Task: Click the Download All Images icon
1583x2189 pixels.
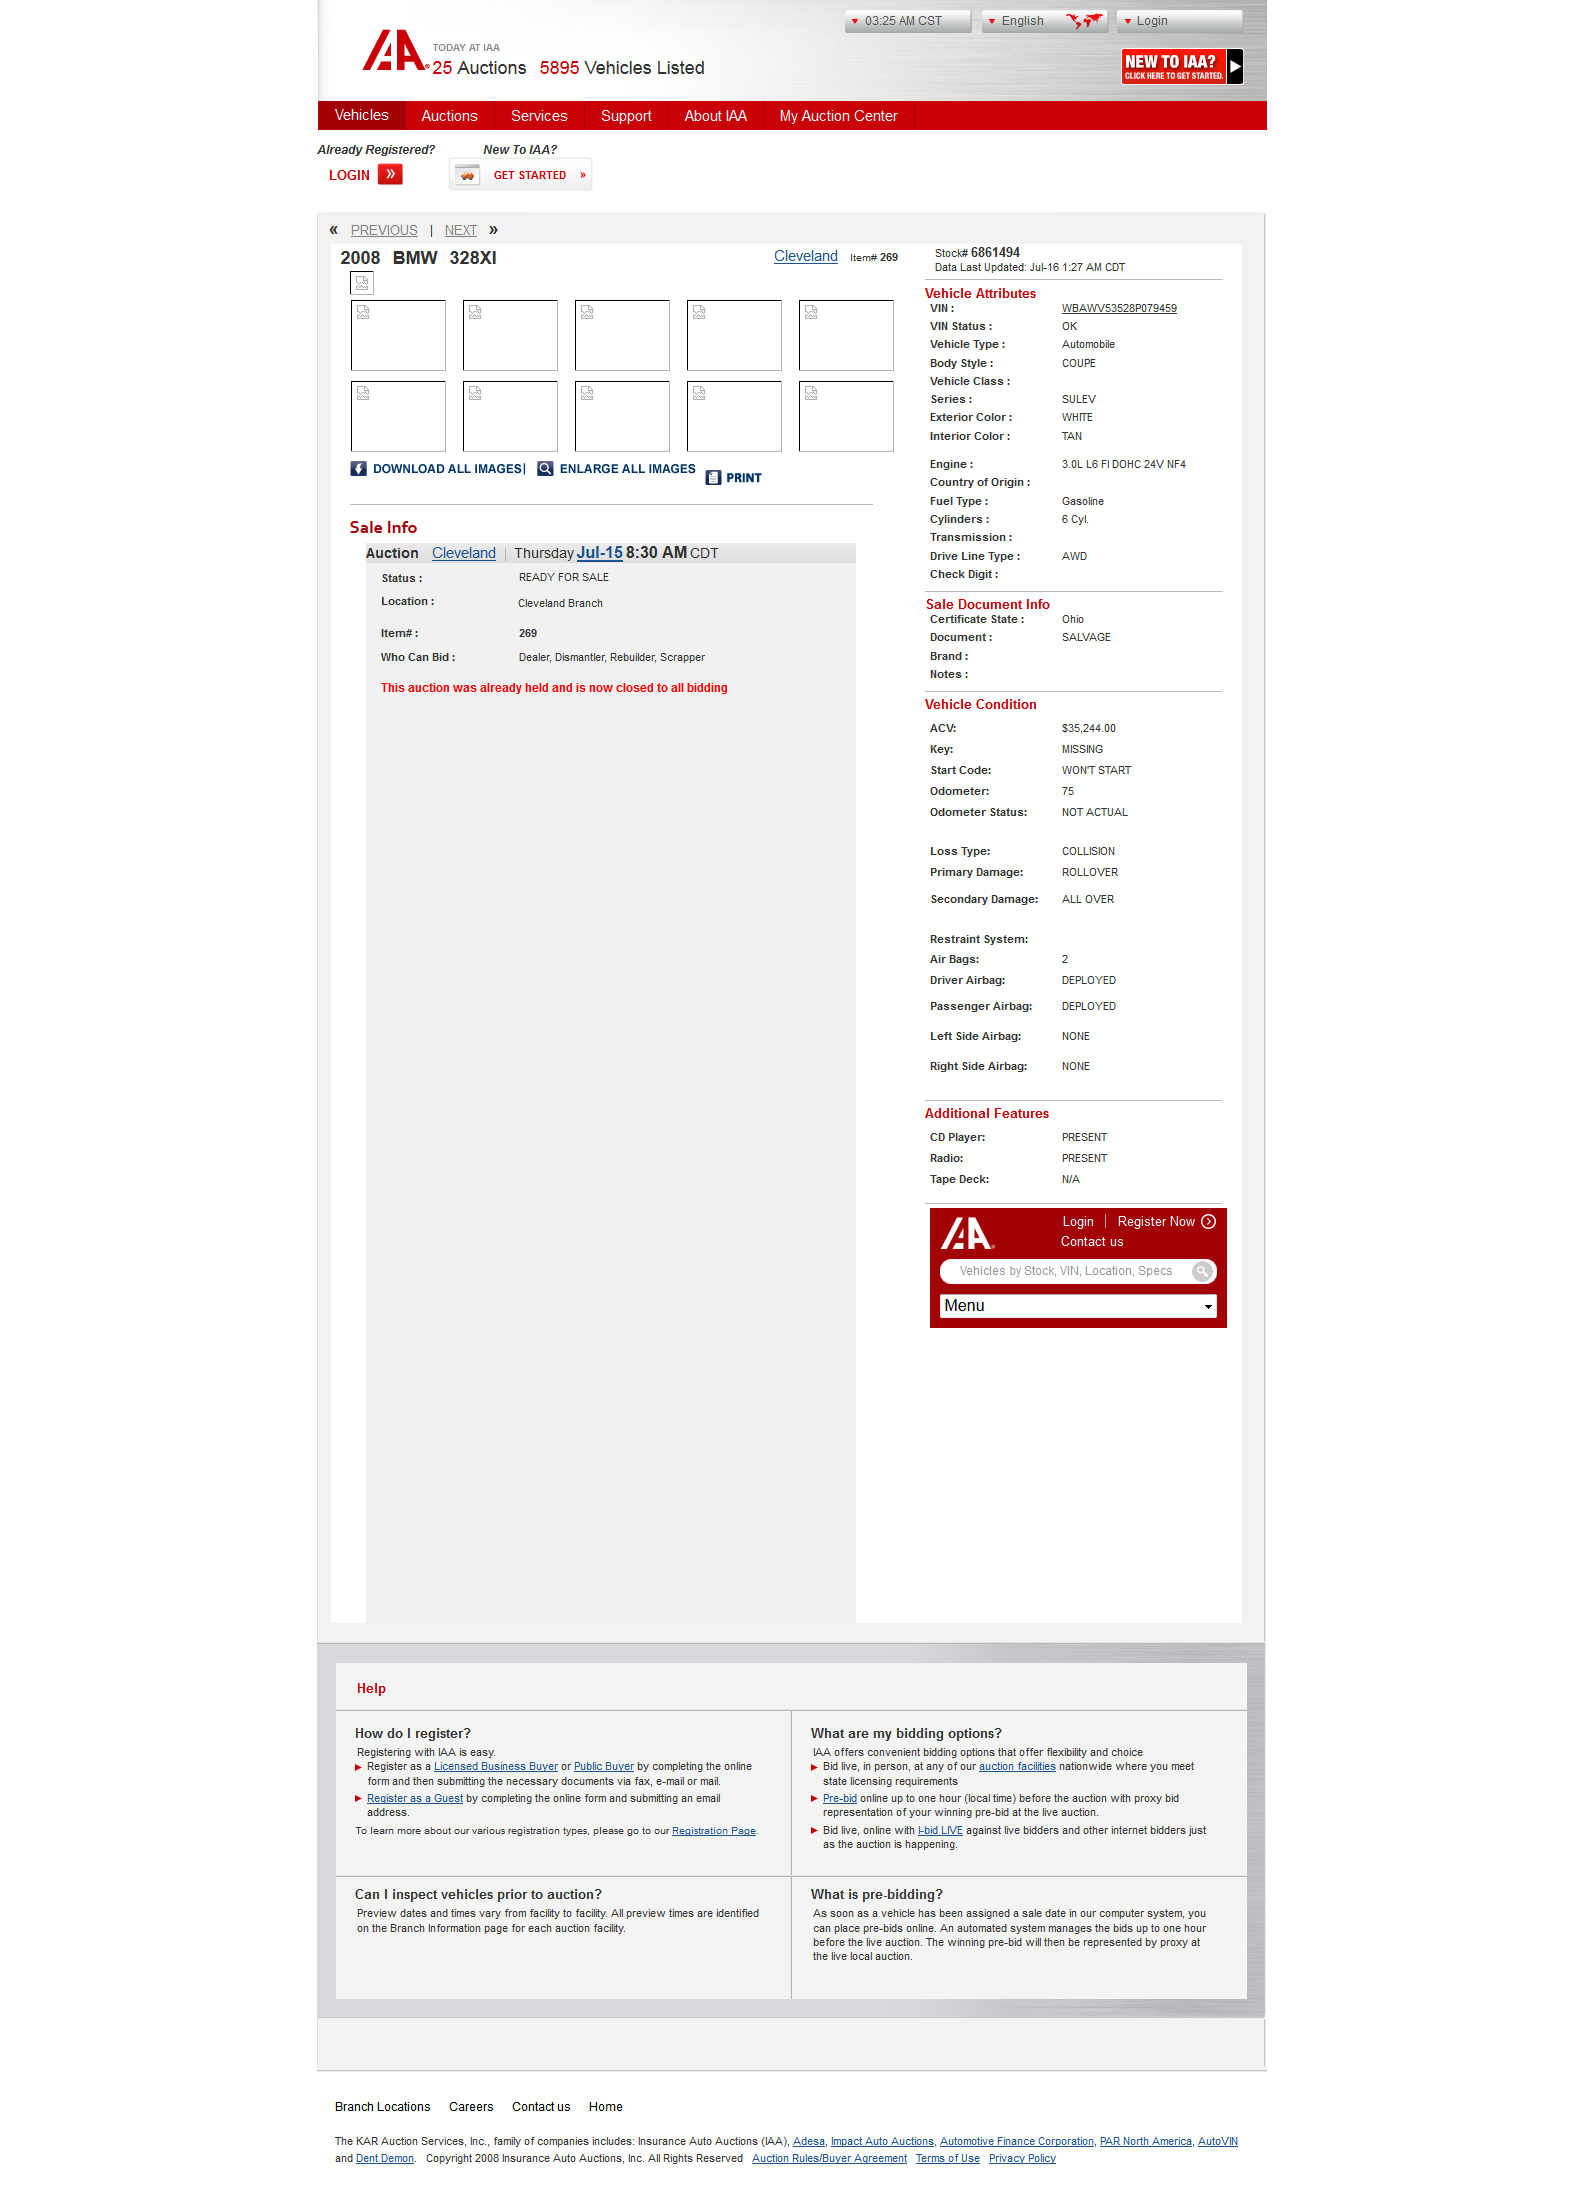Action: pos(358,469)
